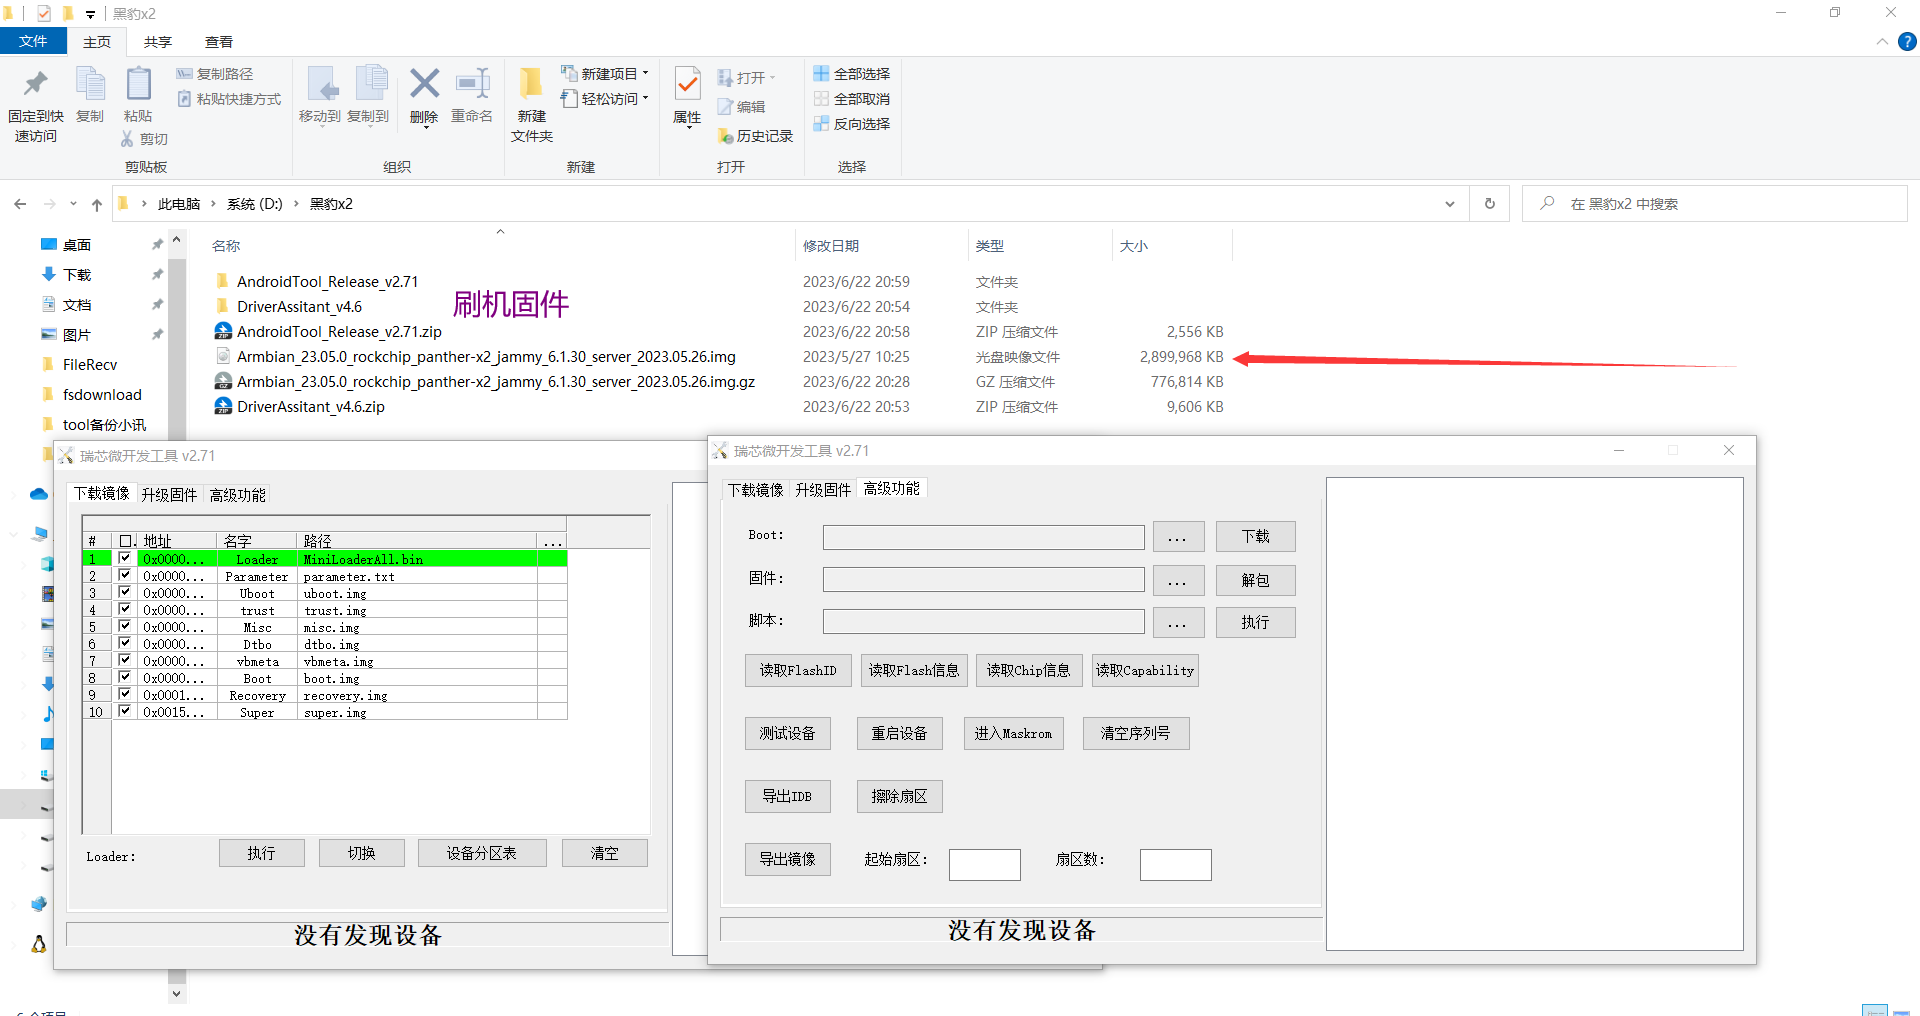The width and height of the screenshot is (1920, 1016).
Task: Switch to the 查看 (View) ribbon tab
Action: 218,42
